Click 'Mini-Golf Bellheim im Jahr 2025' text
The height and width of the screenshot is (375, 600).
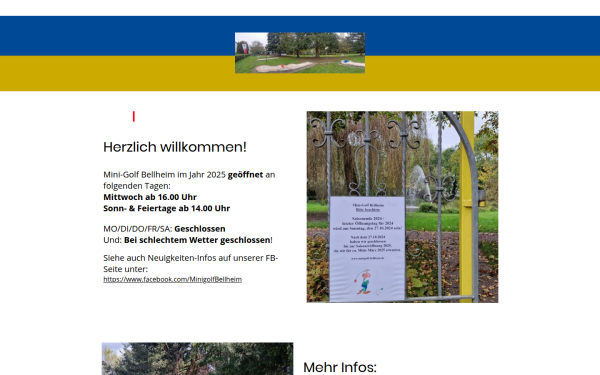[x=165, y=174]
